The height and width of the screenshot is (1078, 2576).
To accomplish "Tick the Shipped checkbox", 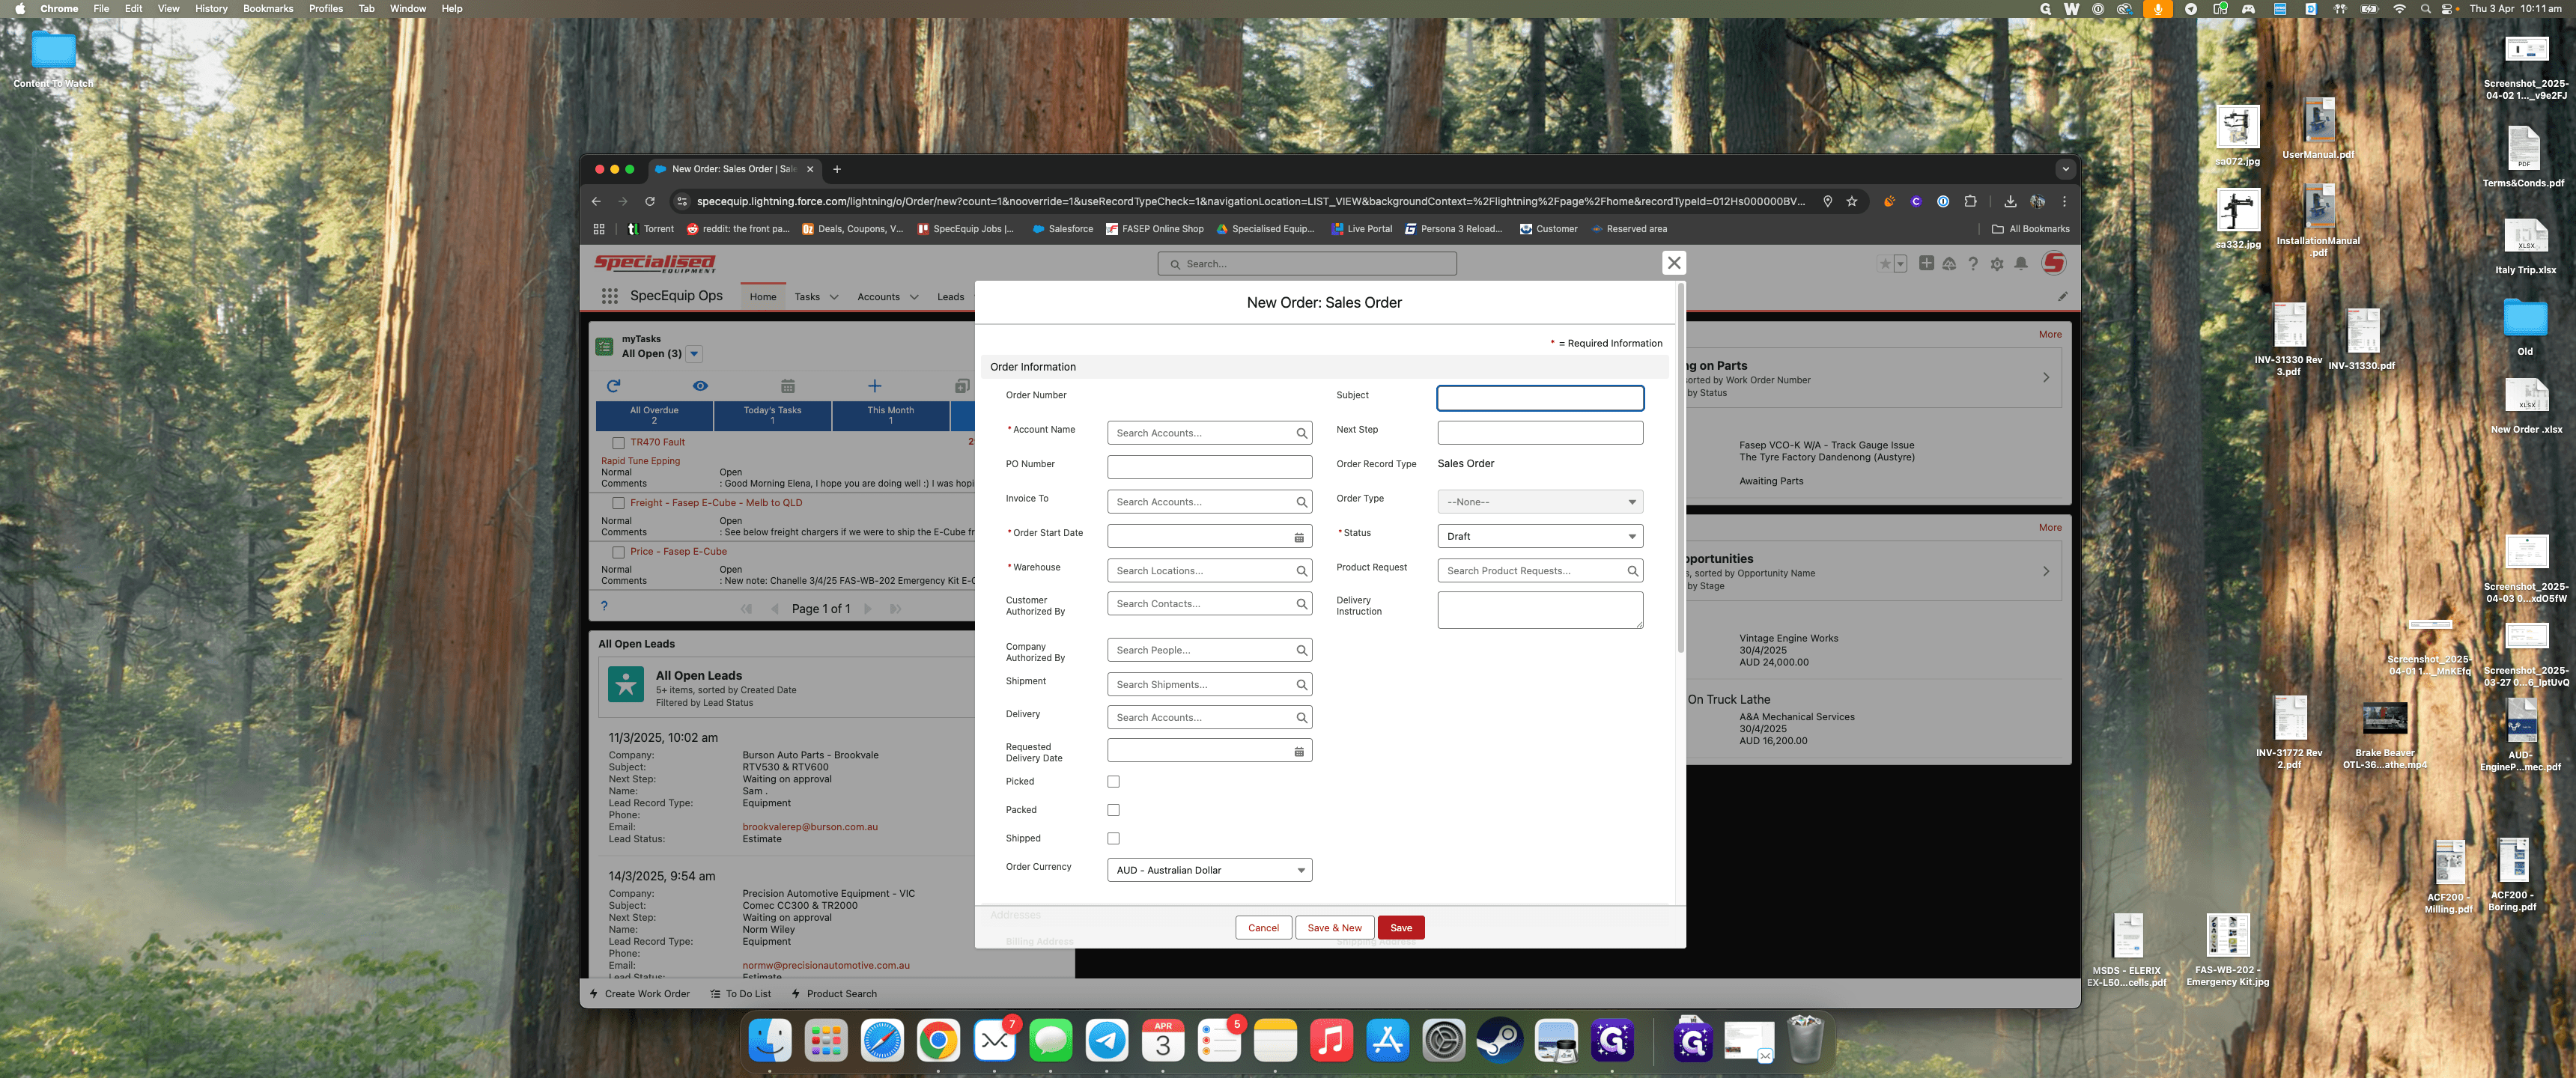I will pyautogui.click(x=1113, y=839).
